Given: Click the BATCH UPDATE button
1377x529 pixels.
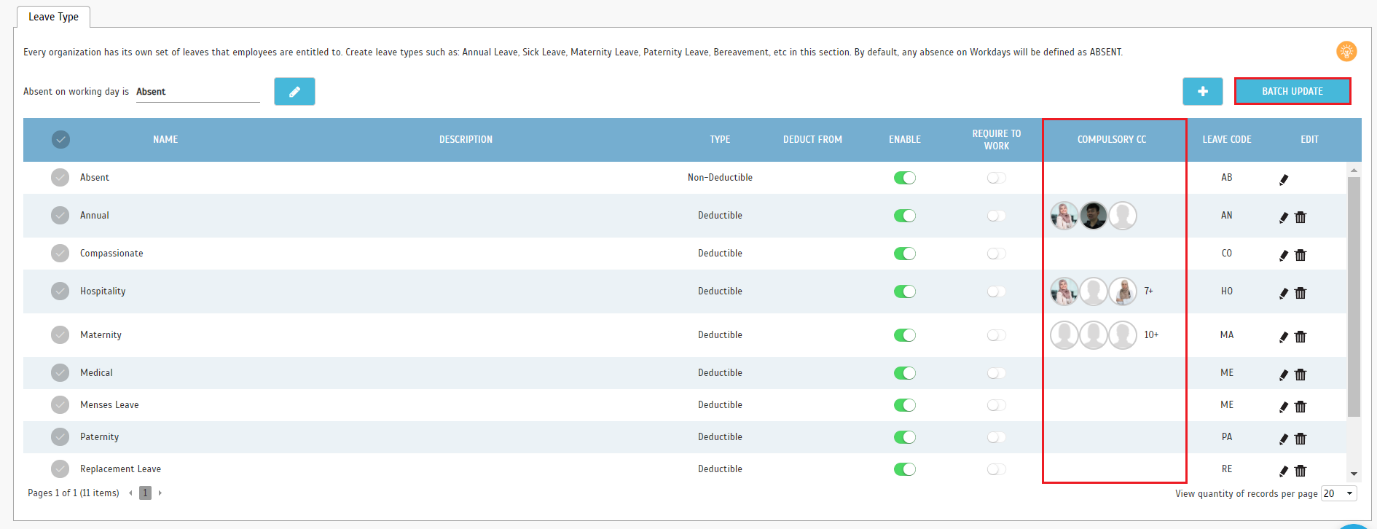Looking at the screenshot, I should pos(1292,91).
